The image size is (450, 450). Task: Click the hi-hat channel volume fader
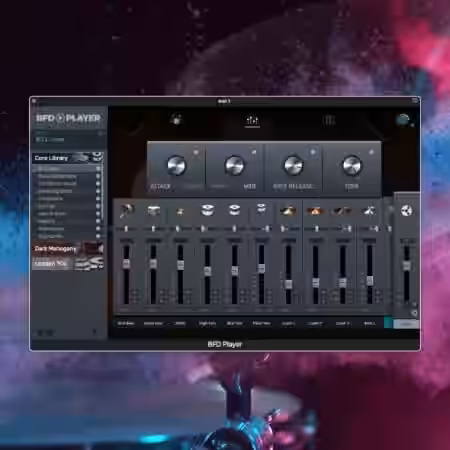(180, 265)
